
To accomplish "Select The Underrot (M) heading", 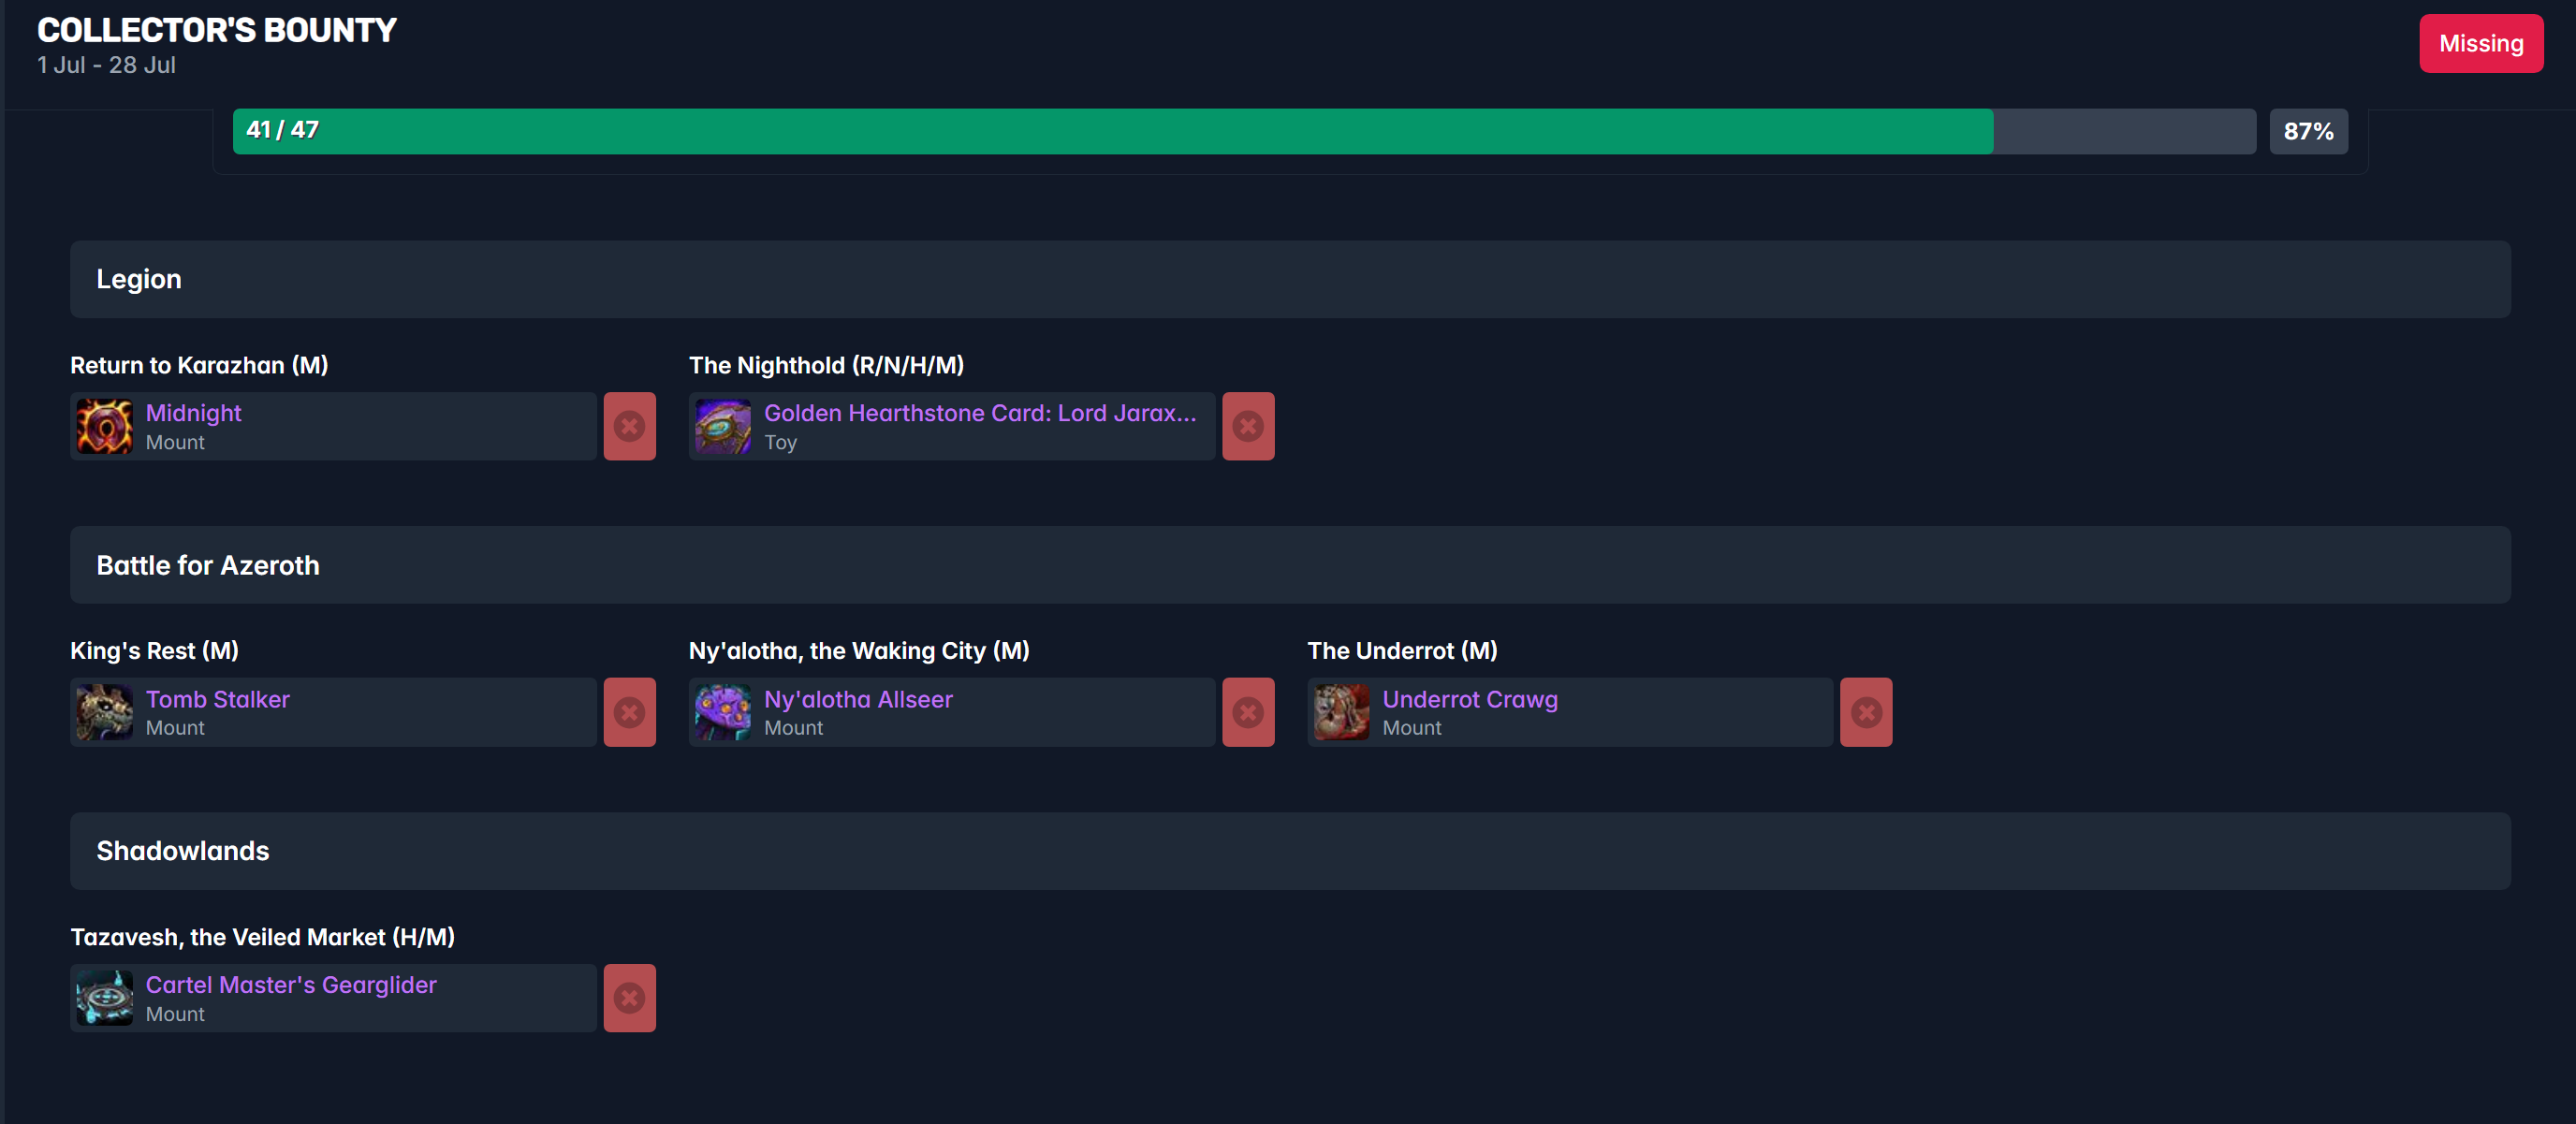I will click(1402, 651).
